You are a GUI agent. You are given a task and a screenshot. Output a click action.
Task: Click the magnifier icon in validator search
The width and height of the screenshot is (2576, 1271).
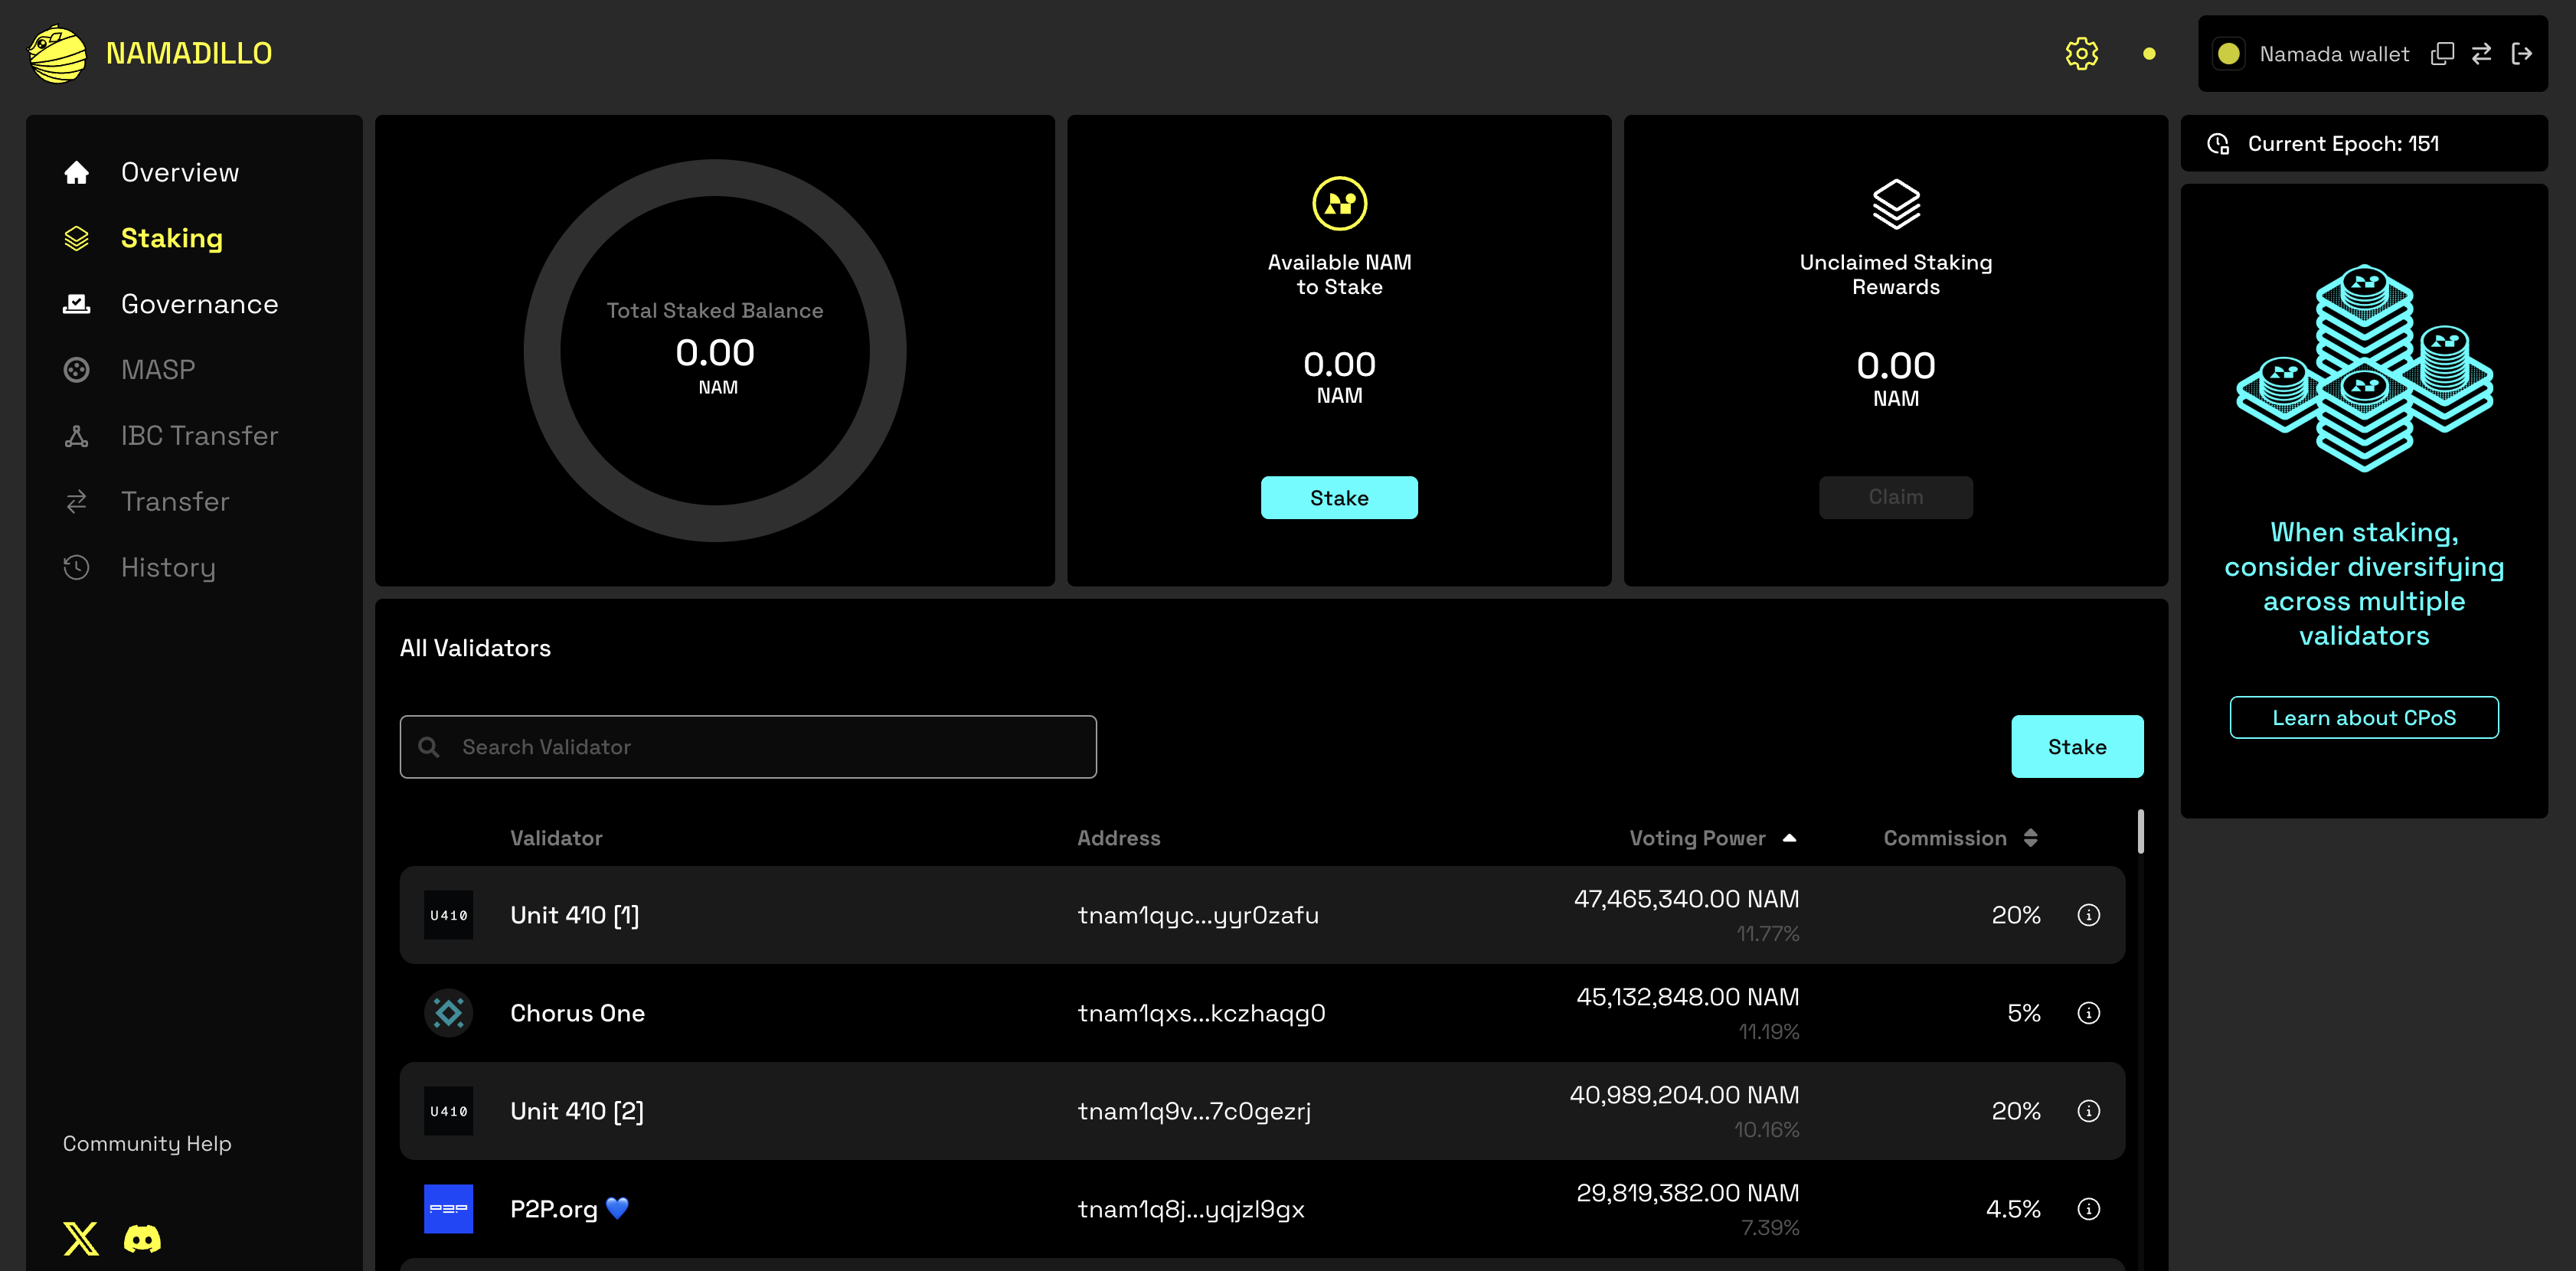point(429,747)
